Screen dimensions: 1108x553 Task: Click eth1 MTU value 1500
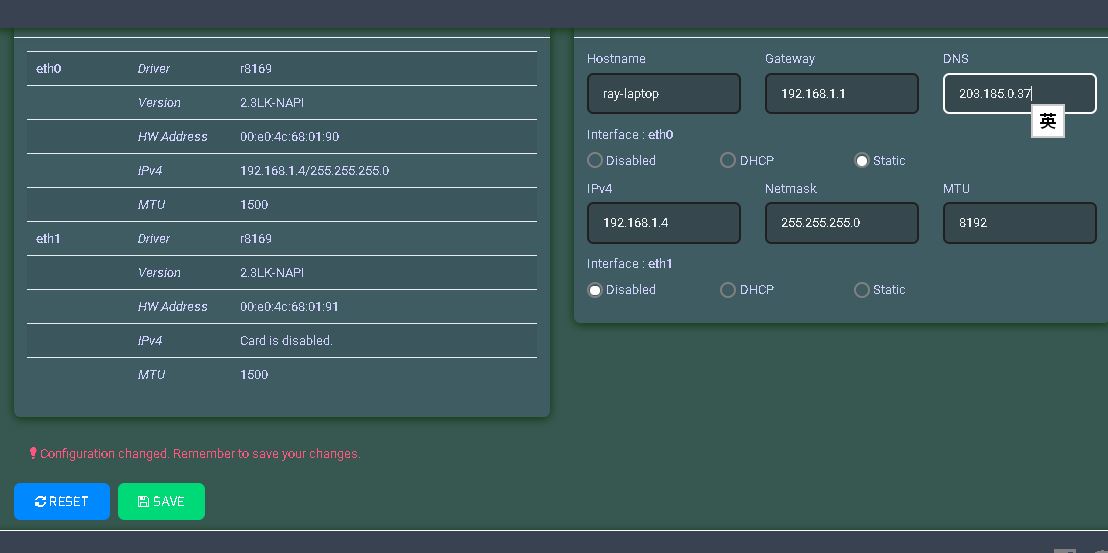pos(254,374)
